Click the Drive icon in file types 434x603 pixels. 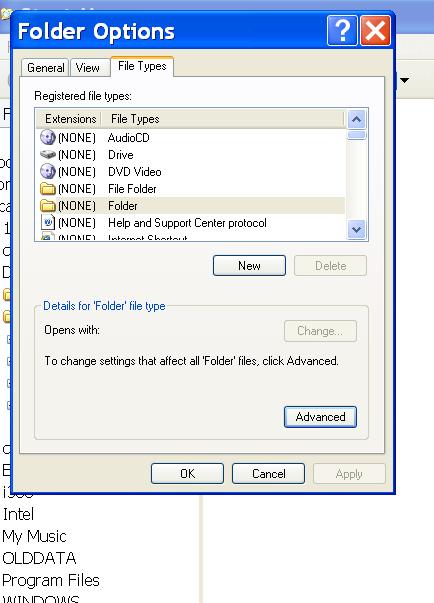[x=48, y=155]
